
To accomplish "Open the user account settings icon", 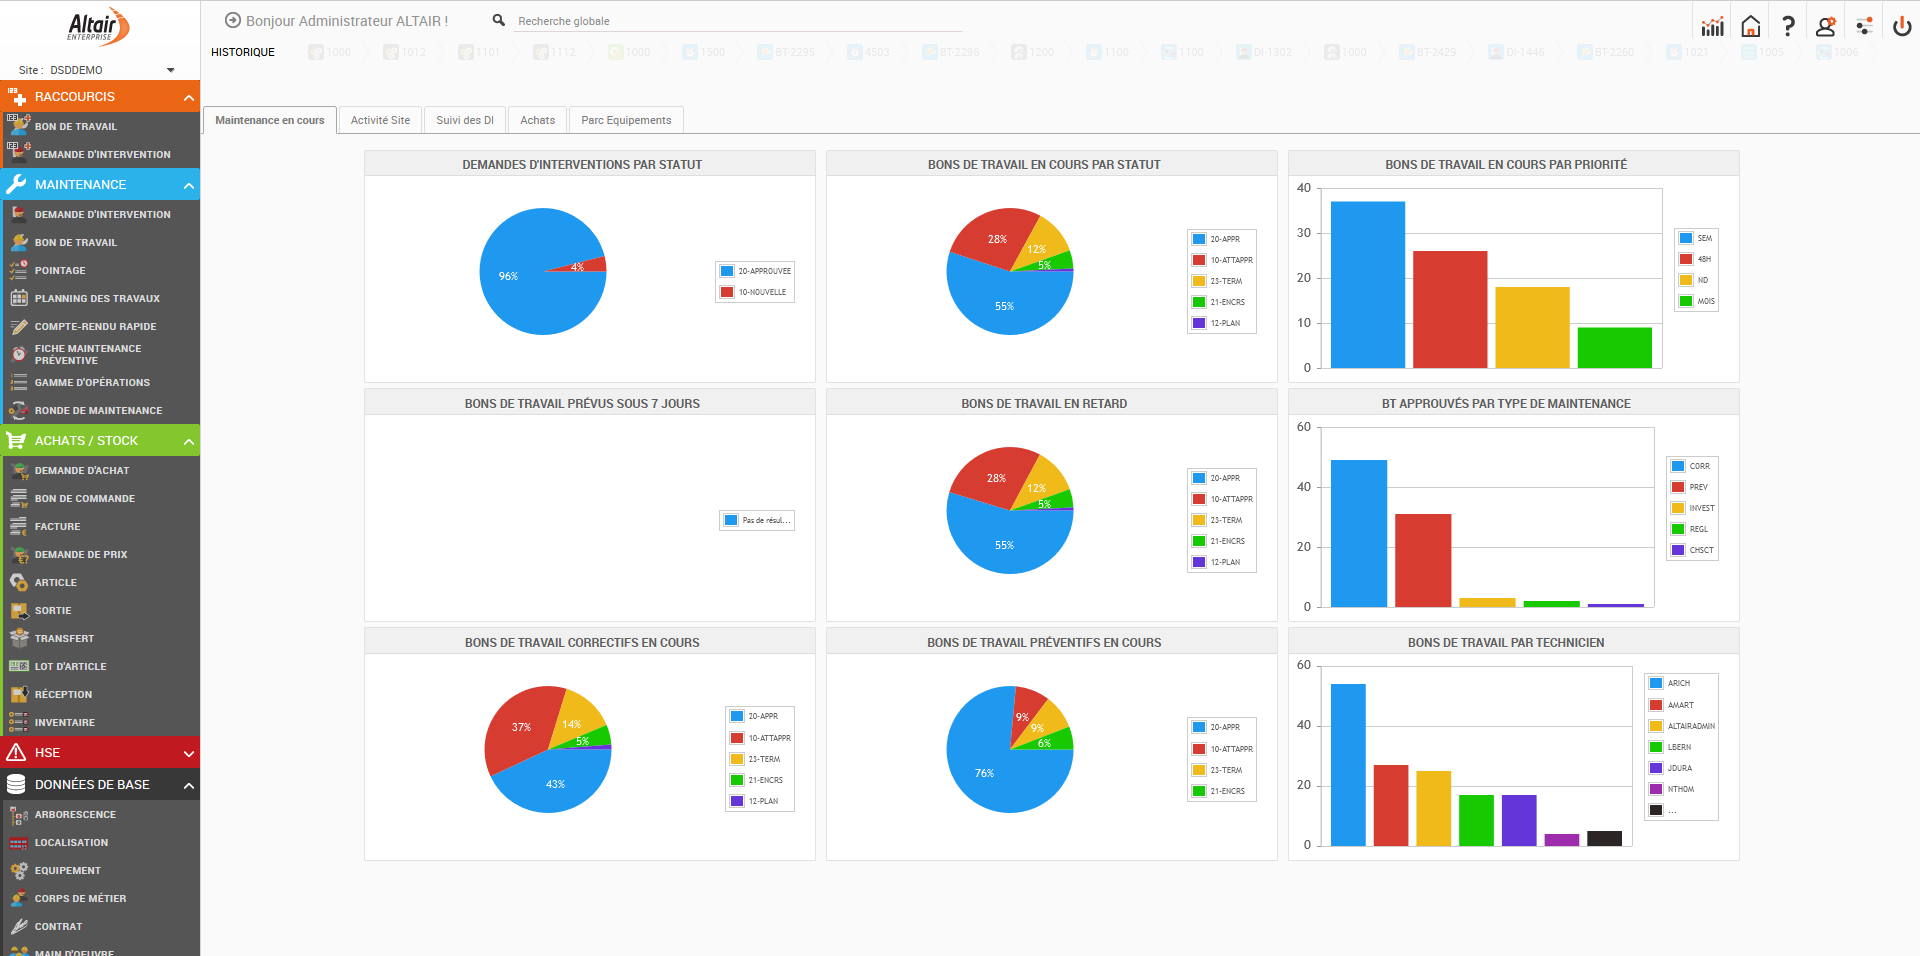I will coord(1826,23).
